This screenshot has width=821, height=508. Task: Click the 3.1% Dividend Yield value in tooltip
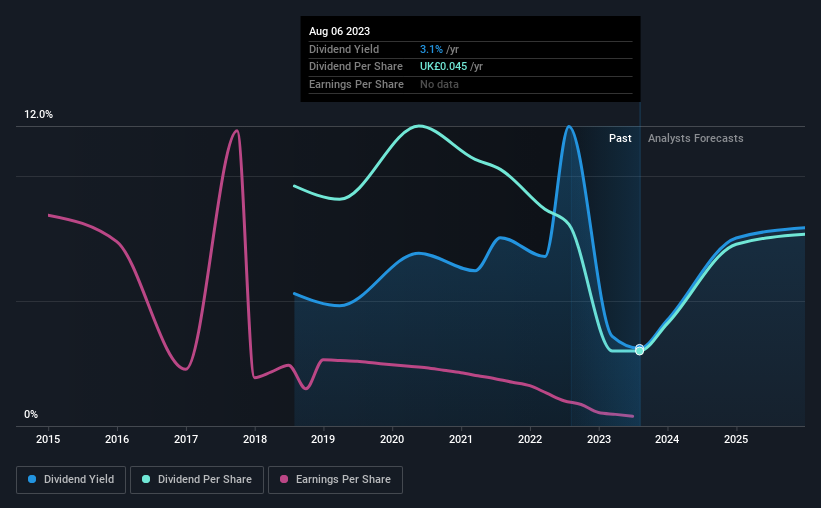(431, 49)
